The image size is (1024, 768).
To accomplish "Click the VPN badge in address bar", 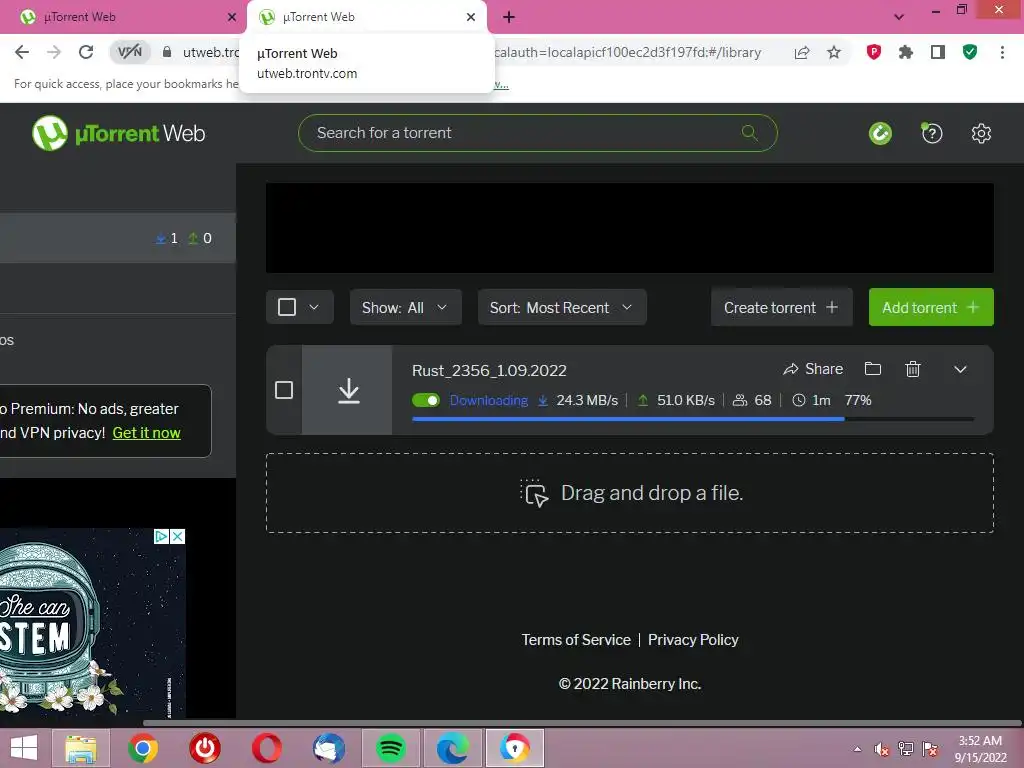I will click(x=129, y=52).
